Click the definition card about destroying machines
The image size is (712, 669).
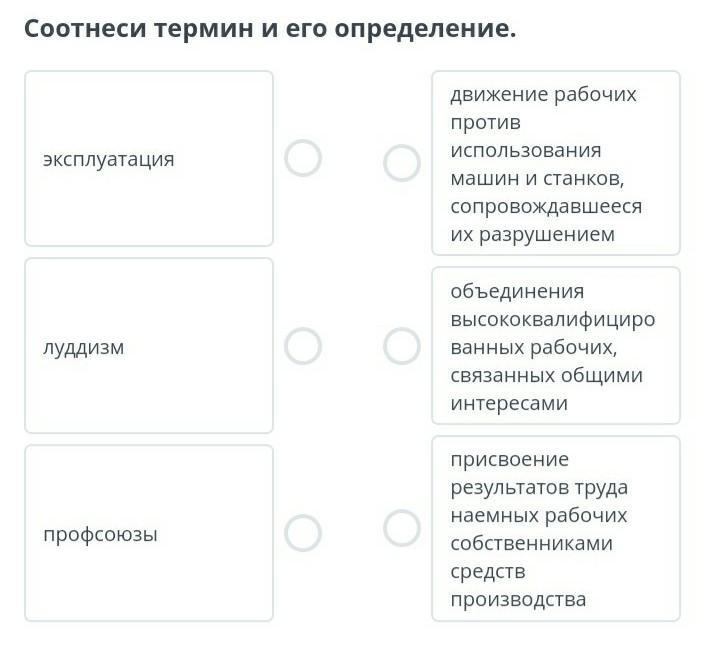(x=556, y=163)
